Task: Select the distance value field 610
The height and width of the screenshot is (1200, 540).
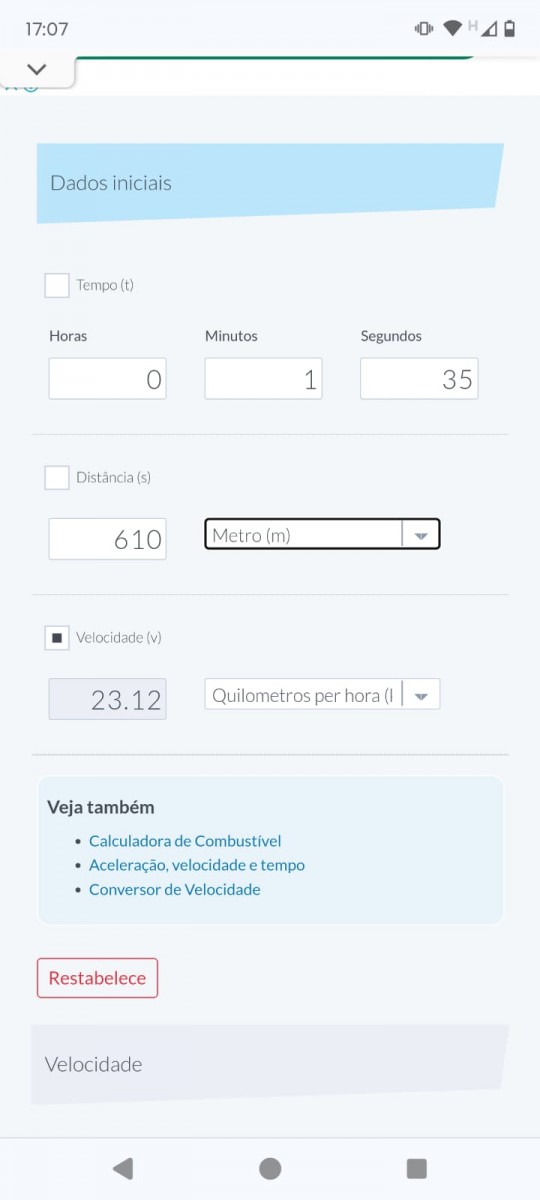Action: [108, 539]
